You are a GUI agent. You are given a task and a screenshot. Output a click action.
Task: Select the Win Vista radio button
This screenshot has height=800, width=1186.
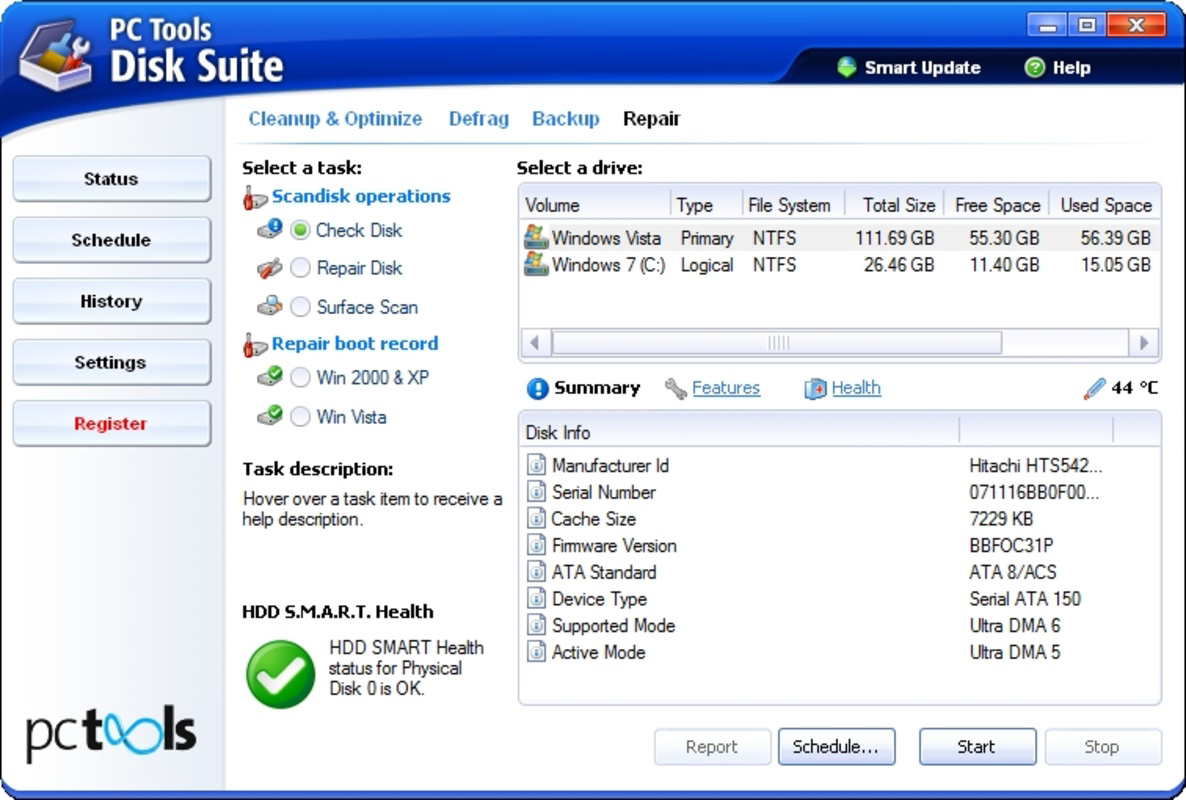click(300, 416)
